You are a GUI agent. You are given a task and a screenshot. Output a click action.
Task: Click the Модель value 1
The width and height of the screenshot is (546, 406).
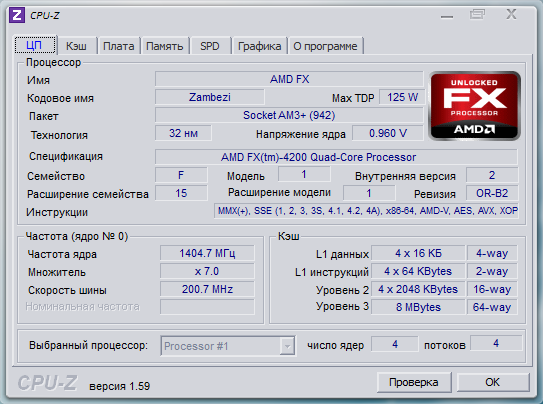tap(304, 174)
